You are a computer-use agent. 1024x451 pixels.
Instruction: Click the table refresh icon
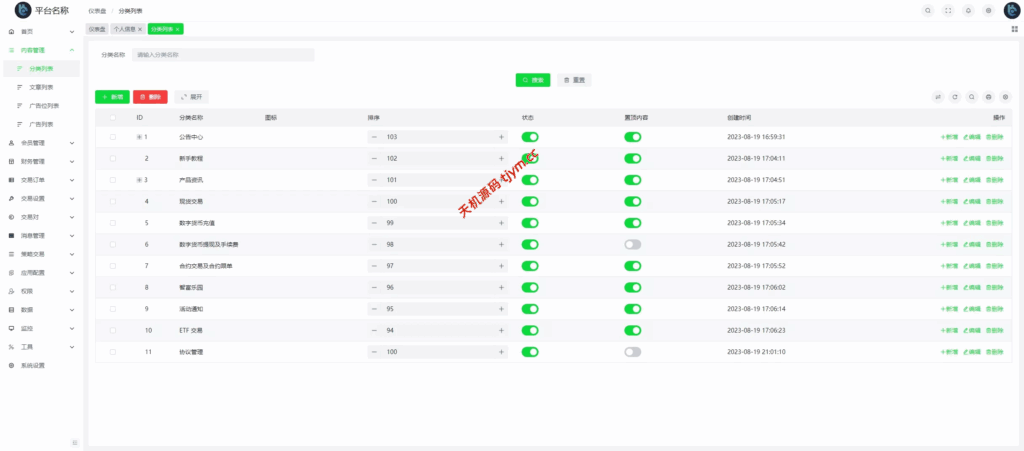pyautogui.click(x=955, y=97)
